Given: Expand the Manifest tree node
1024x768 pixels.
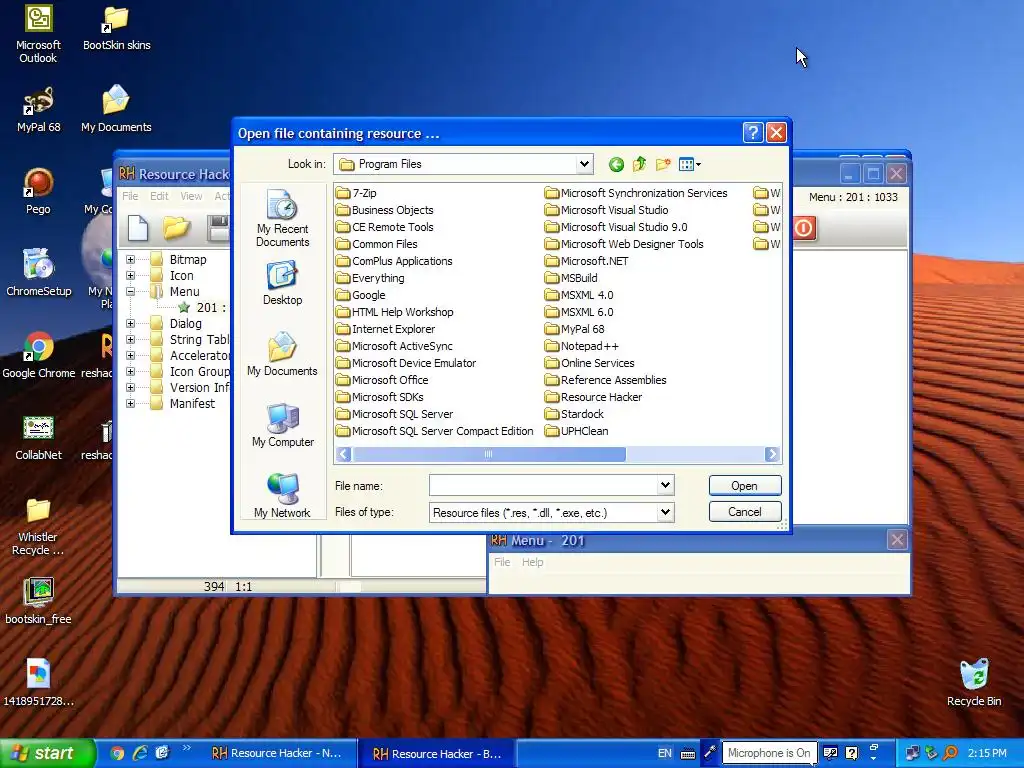Looking at the screenshot, I should coord(131,404).
